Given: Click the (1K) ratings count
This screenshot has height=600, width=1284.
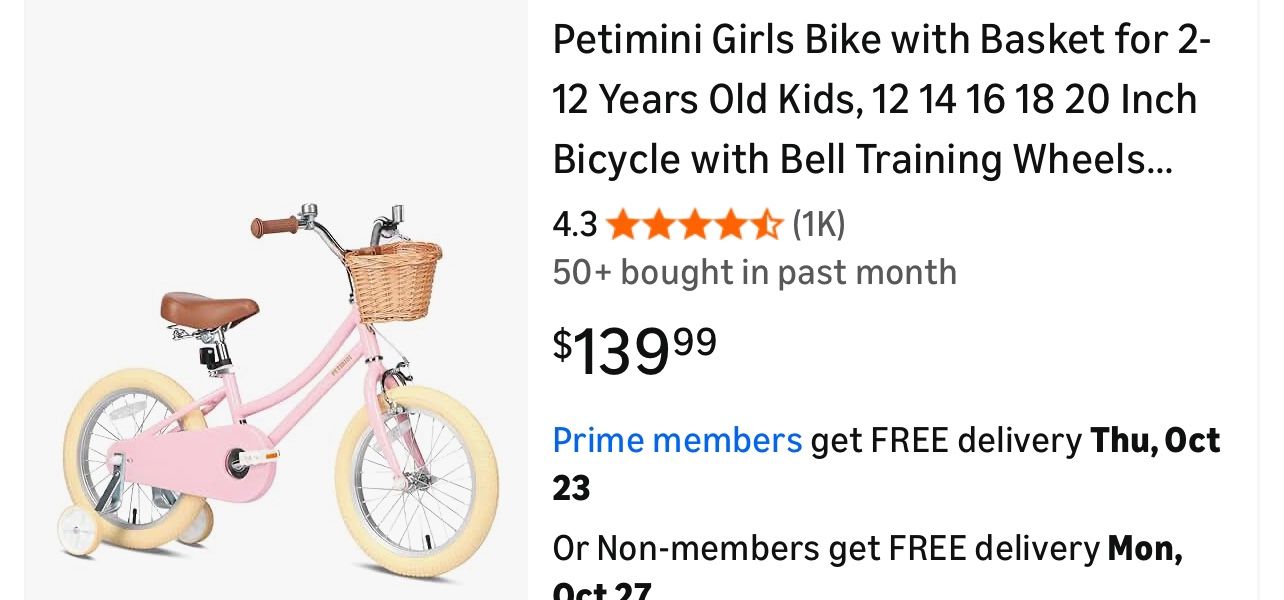Looking at the screenshot, I should click(x=818, y=224).
